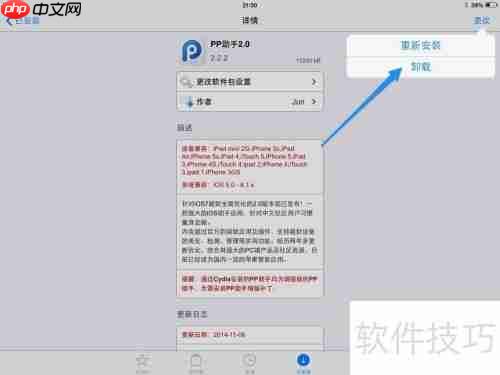
Task: Tap the 更改 button at the top right
Action: coord(482,20)
